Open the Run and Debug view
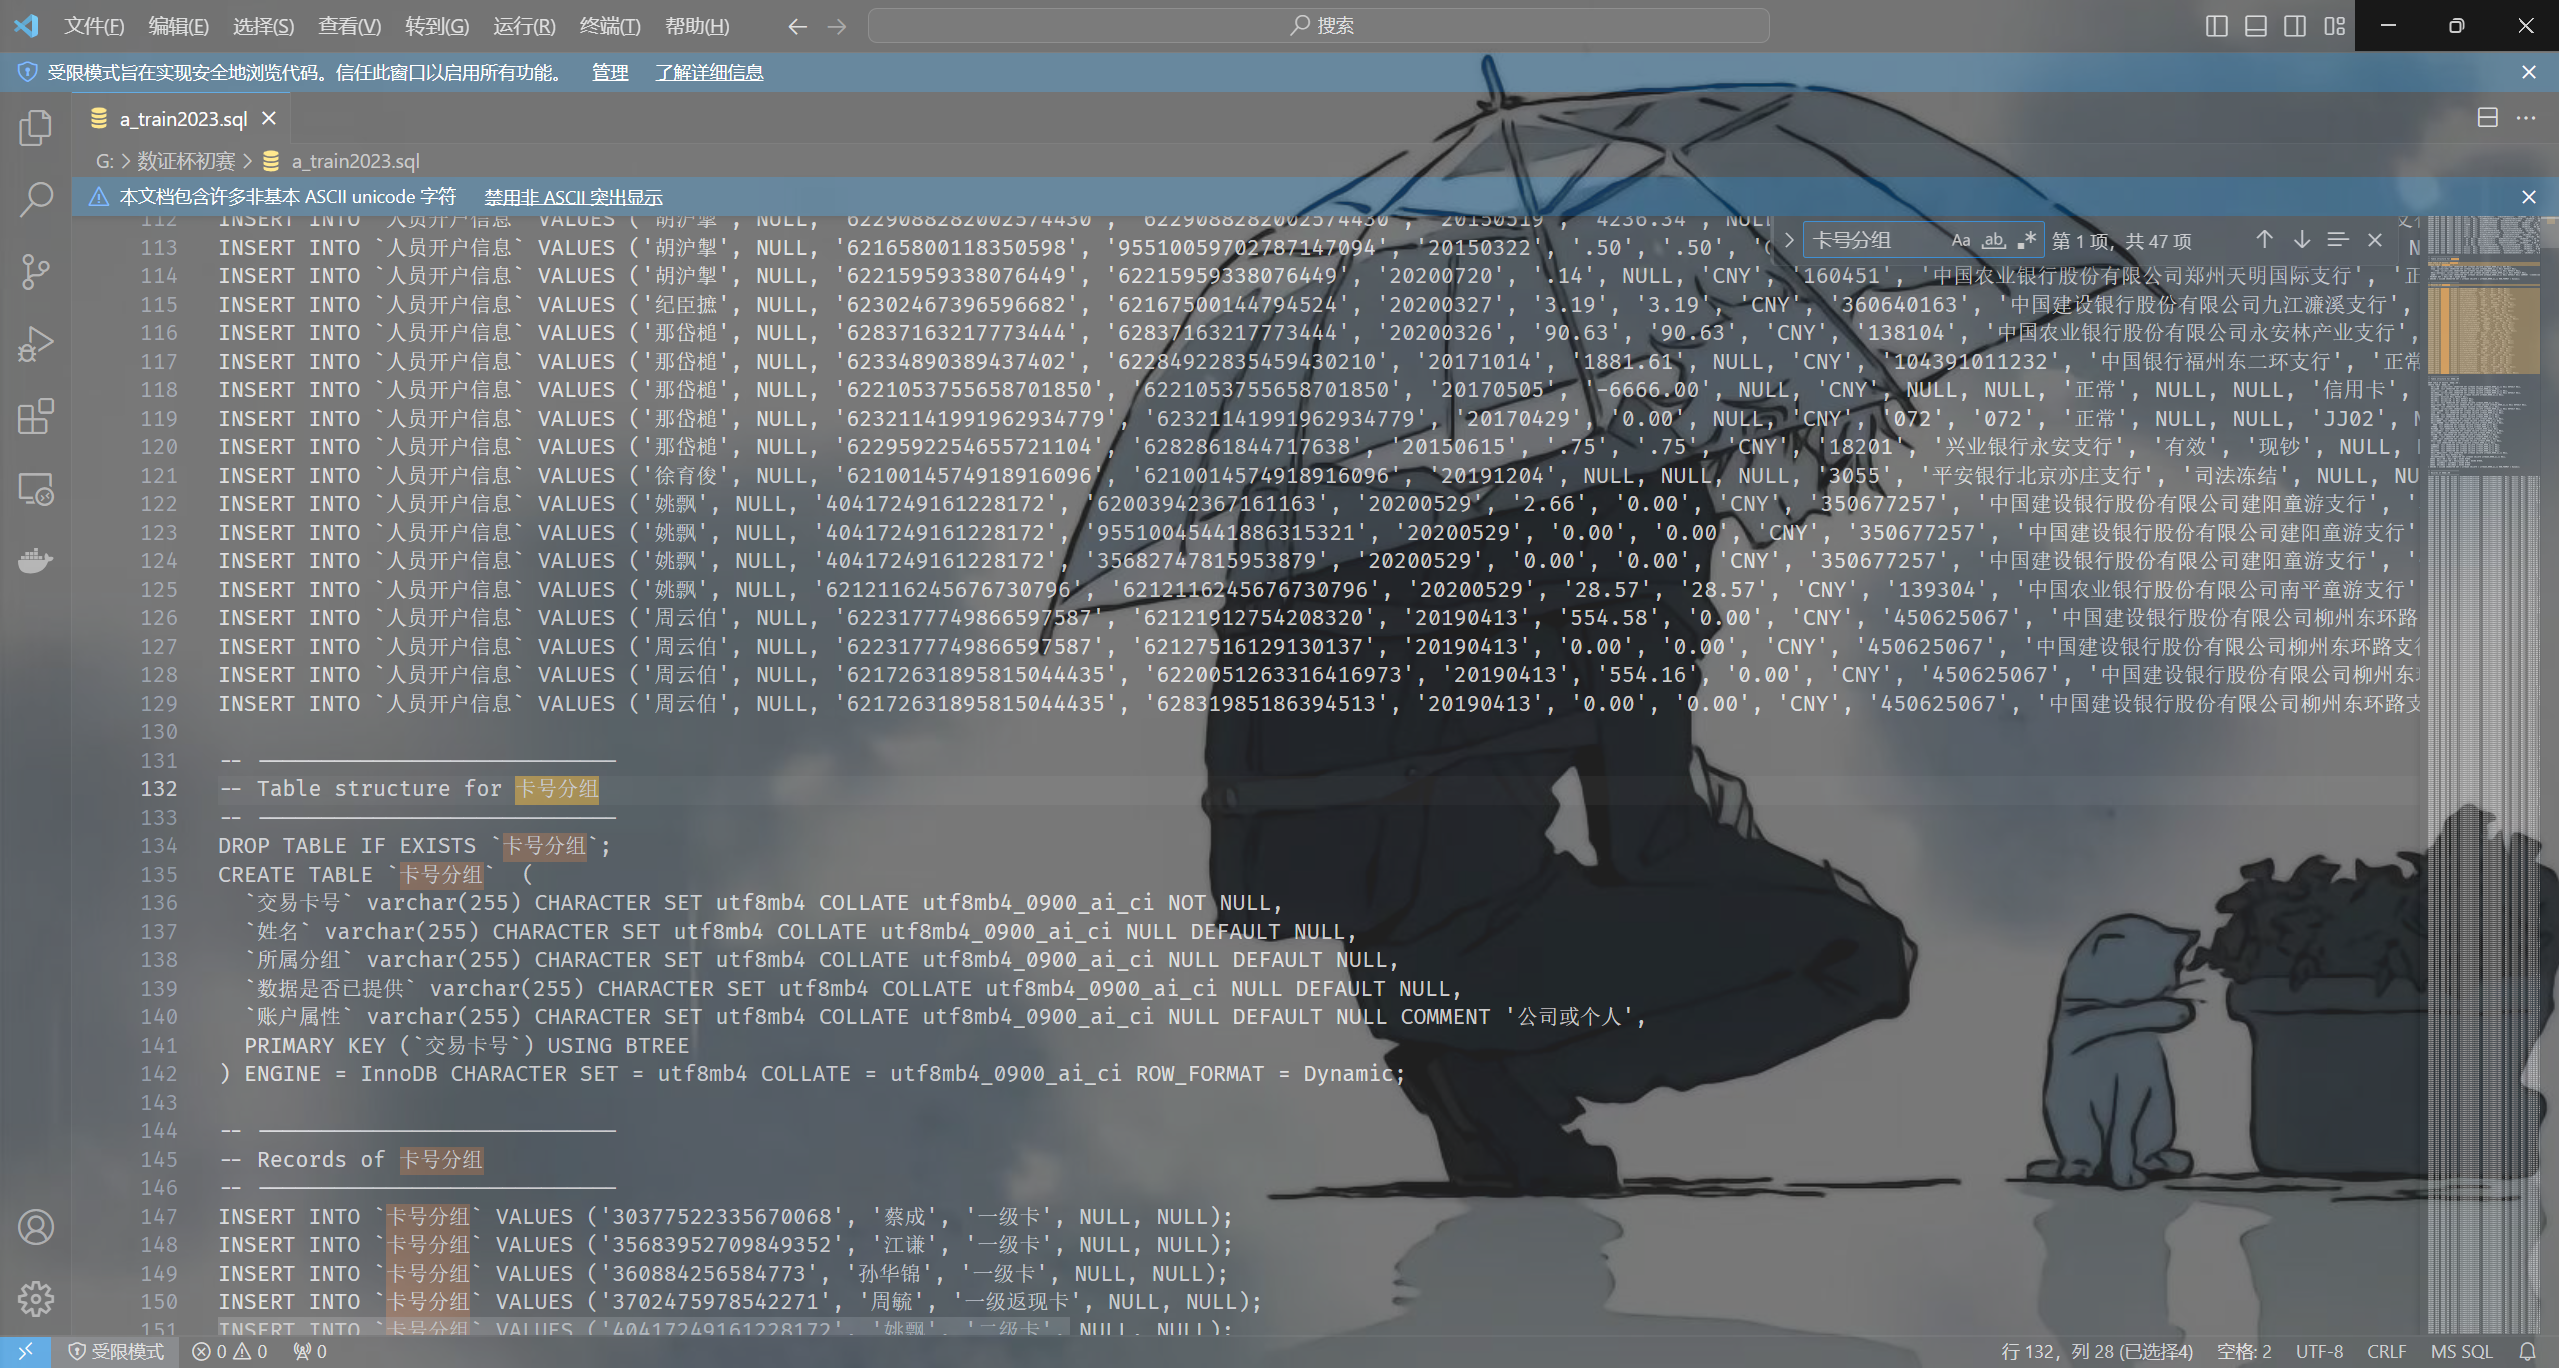The image size is (2559, 1368). pos(36,344)
